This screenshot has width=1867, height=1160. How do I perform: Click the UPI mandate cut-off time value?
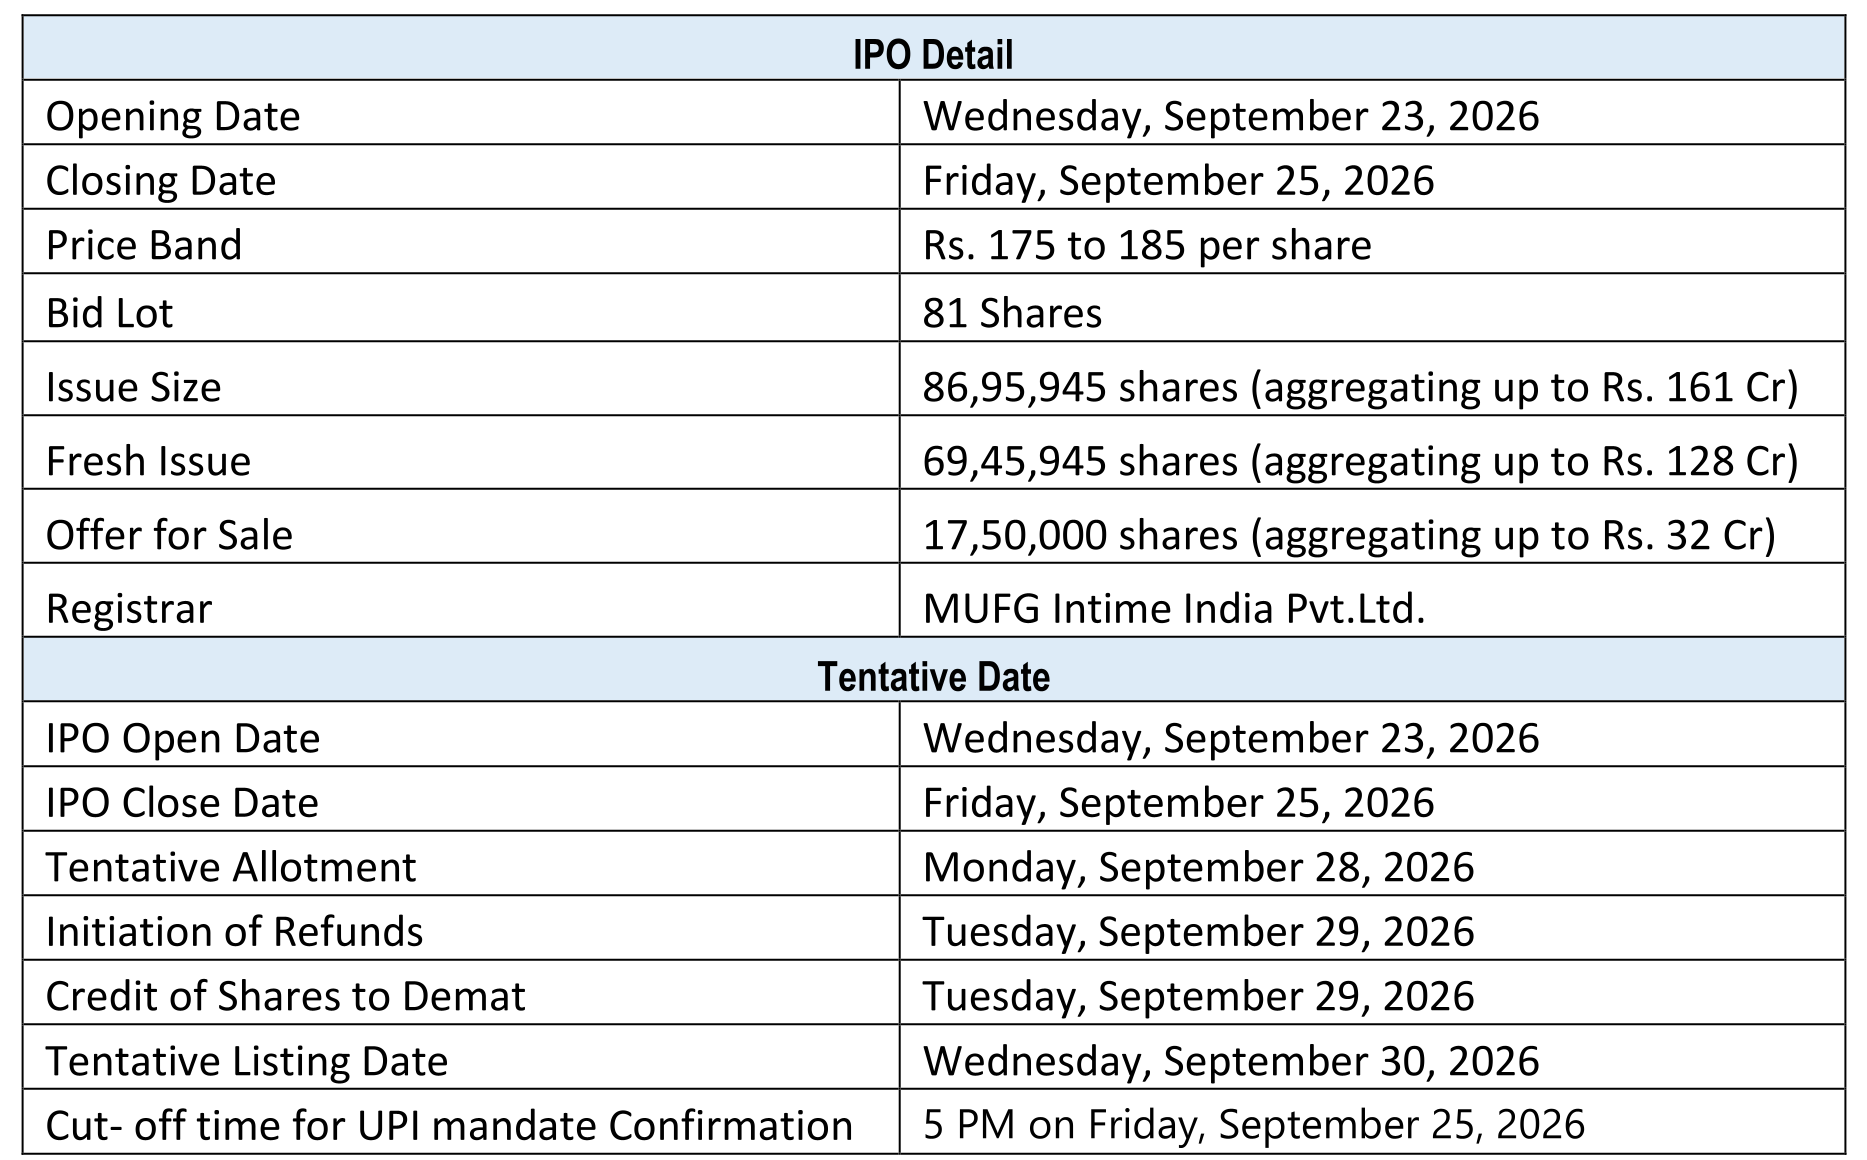coord(1372,1121)
